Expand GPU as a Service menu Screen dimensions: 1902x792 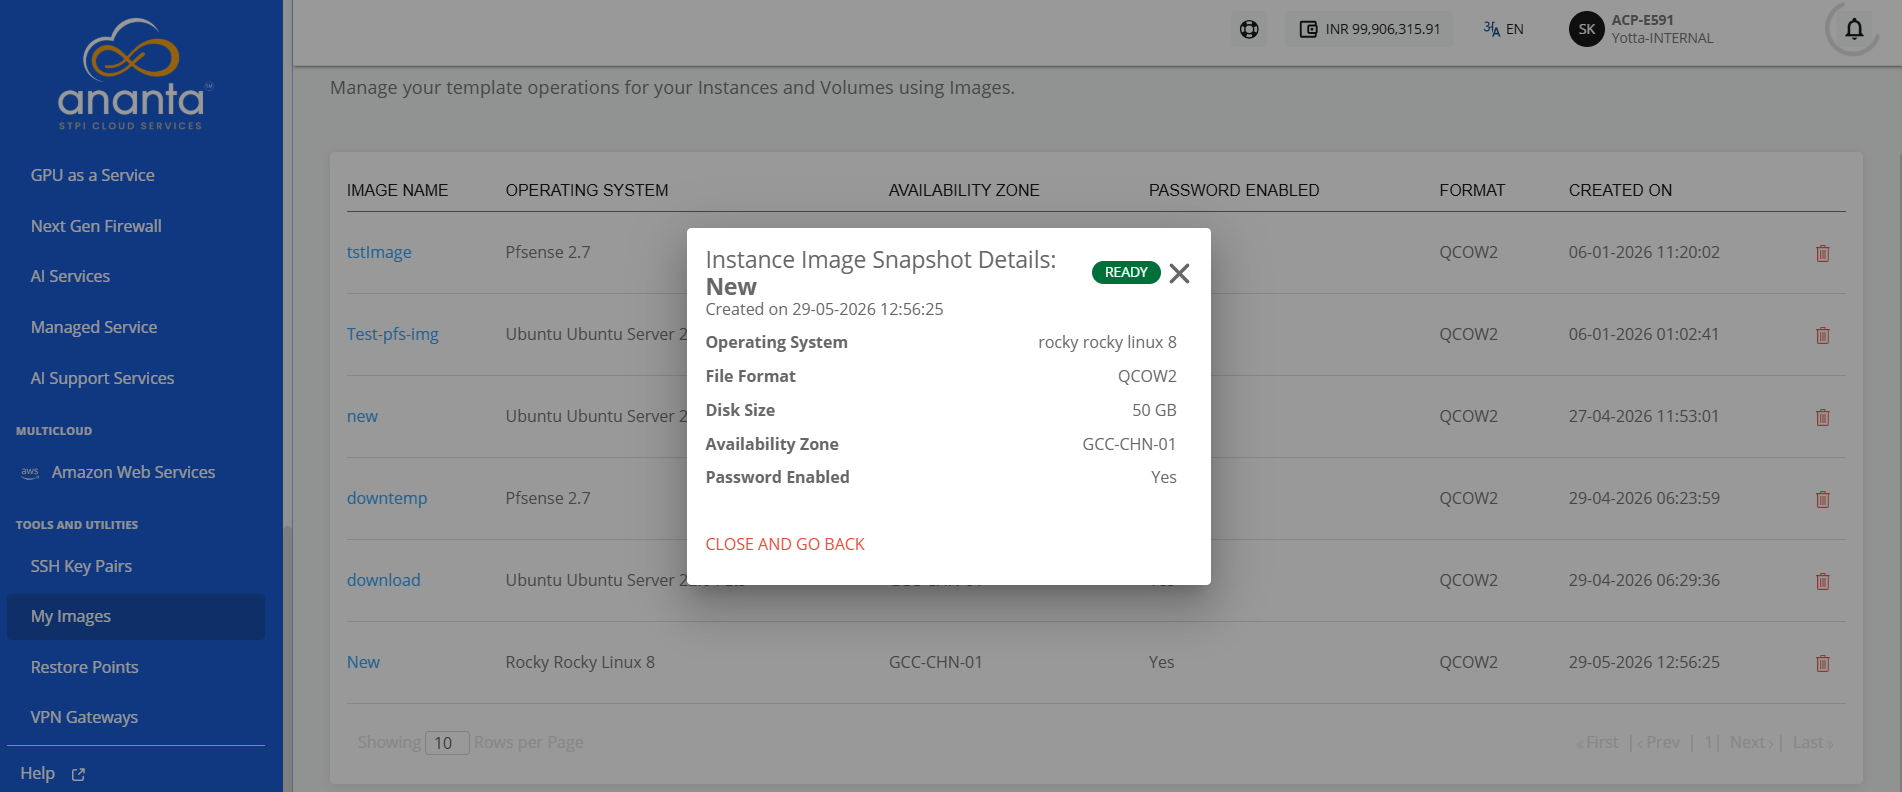pos(92,175)
